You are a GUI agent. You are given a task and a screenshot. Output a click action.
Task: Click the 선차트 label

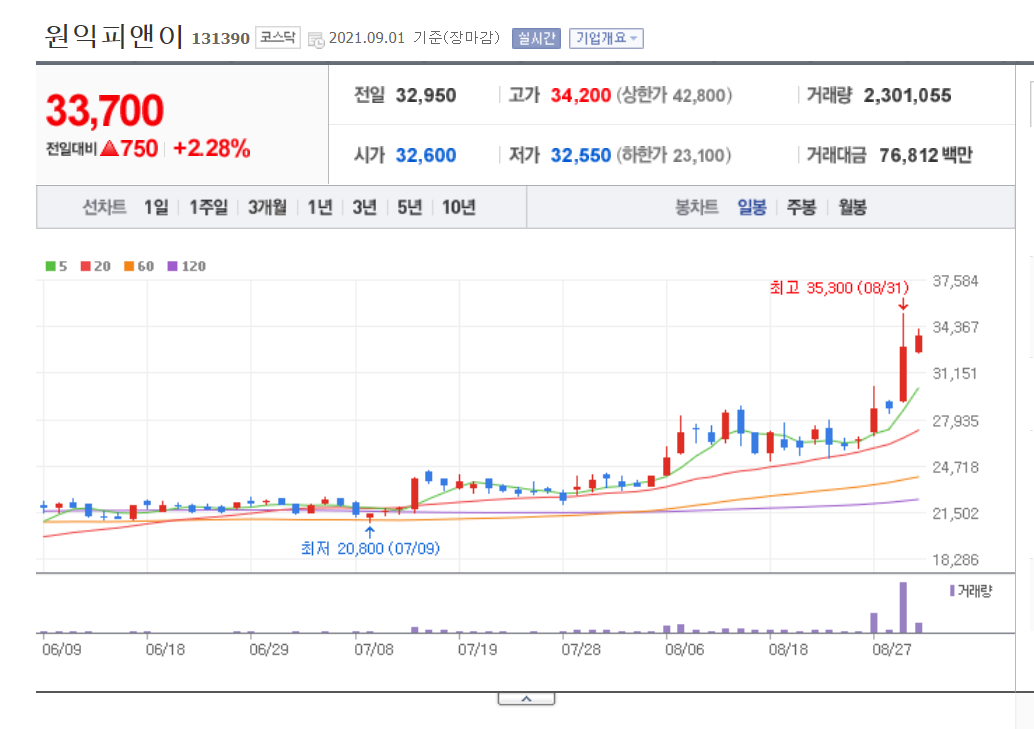[104, 208]
